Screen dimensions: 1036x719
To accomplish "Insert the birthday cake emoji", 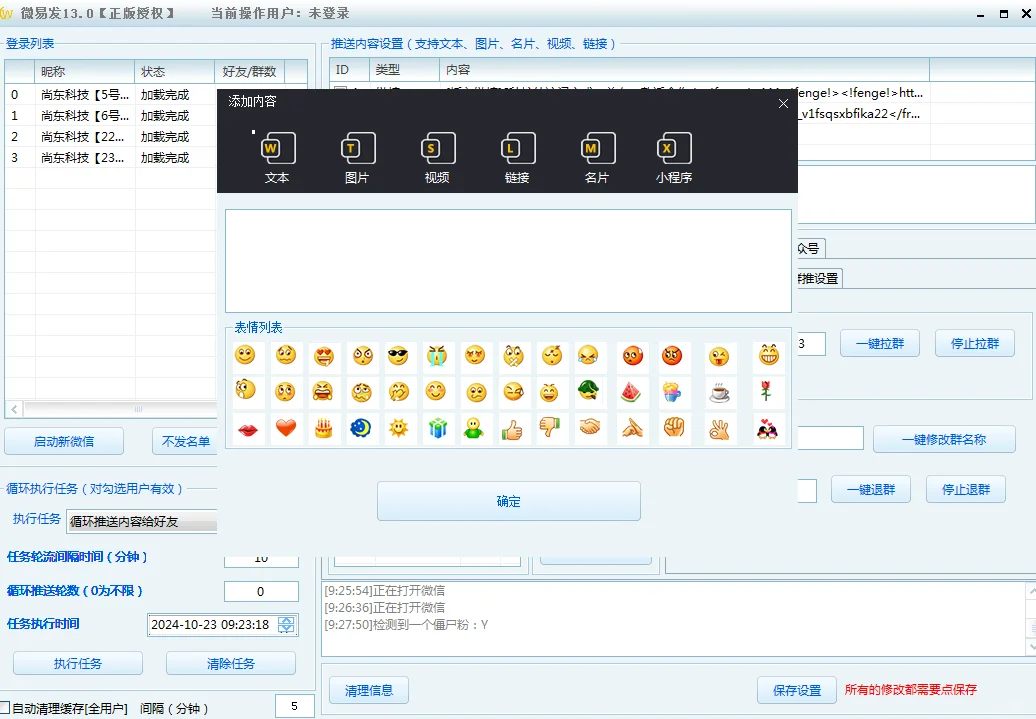I will (x=323, y=428).
